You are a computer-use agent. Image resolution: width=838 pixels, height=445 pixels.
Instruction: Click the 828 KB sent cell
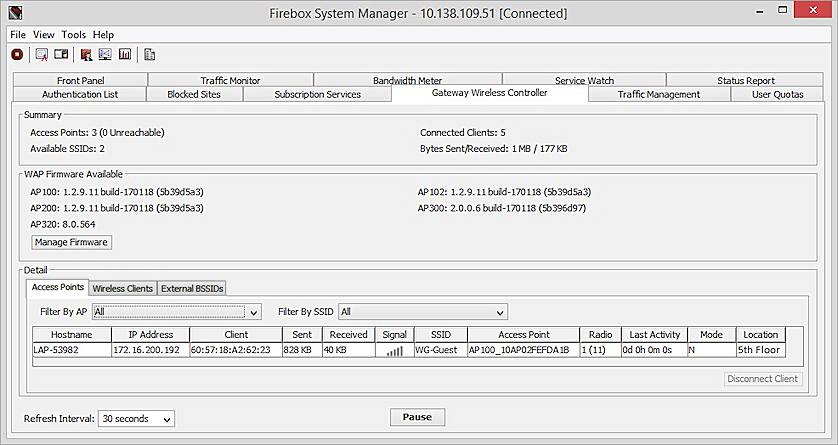[302, 350]
